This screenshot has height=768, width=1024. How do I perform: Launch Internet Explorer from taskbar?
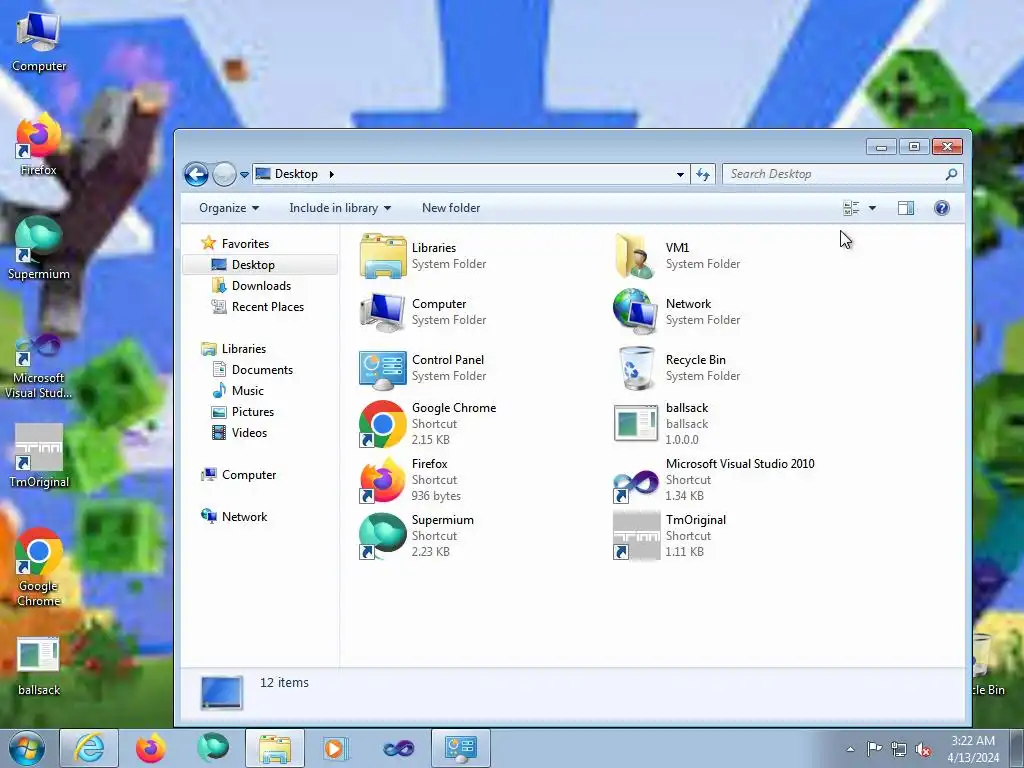(89, 748)
